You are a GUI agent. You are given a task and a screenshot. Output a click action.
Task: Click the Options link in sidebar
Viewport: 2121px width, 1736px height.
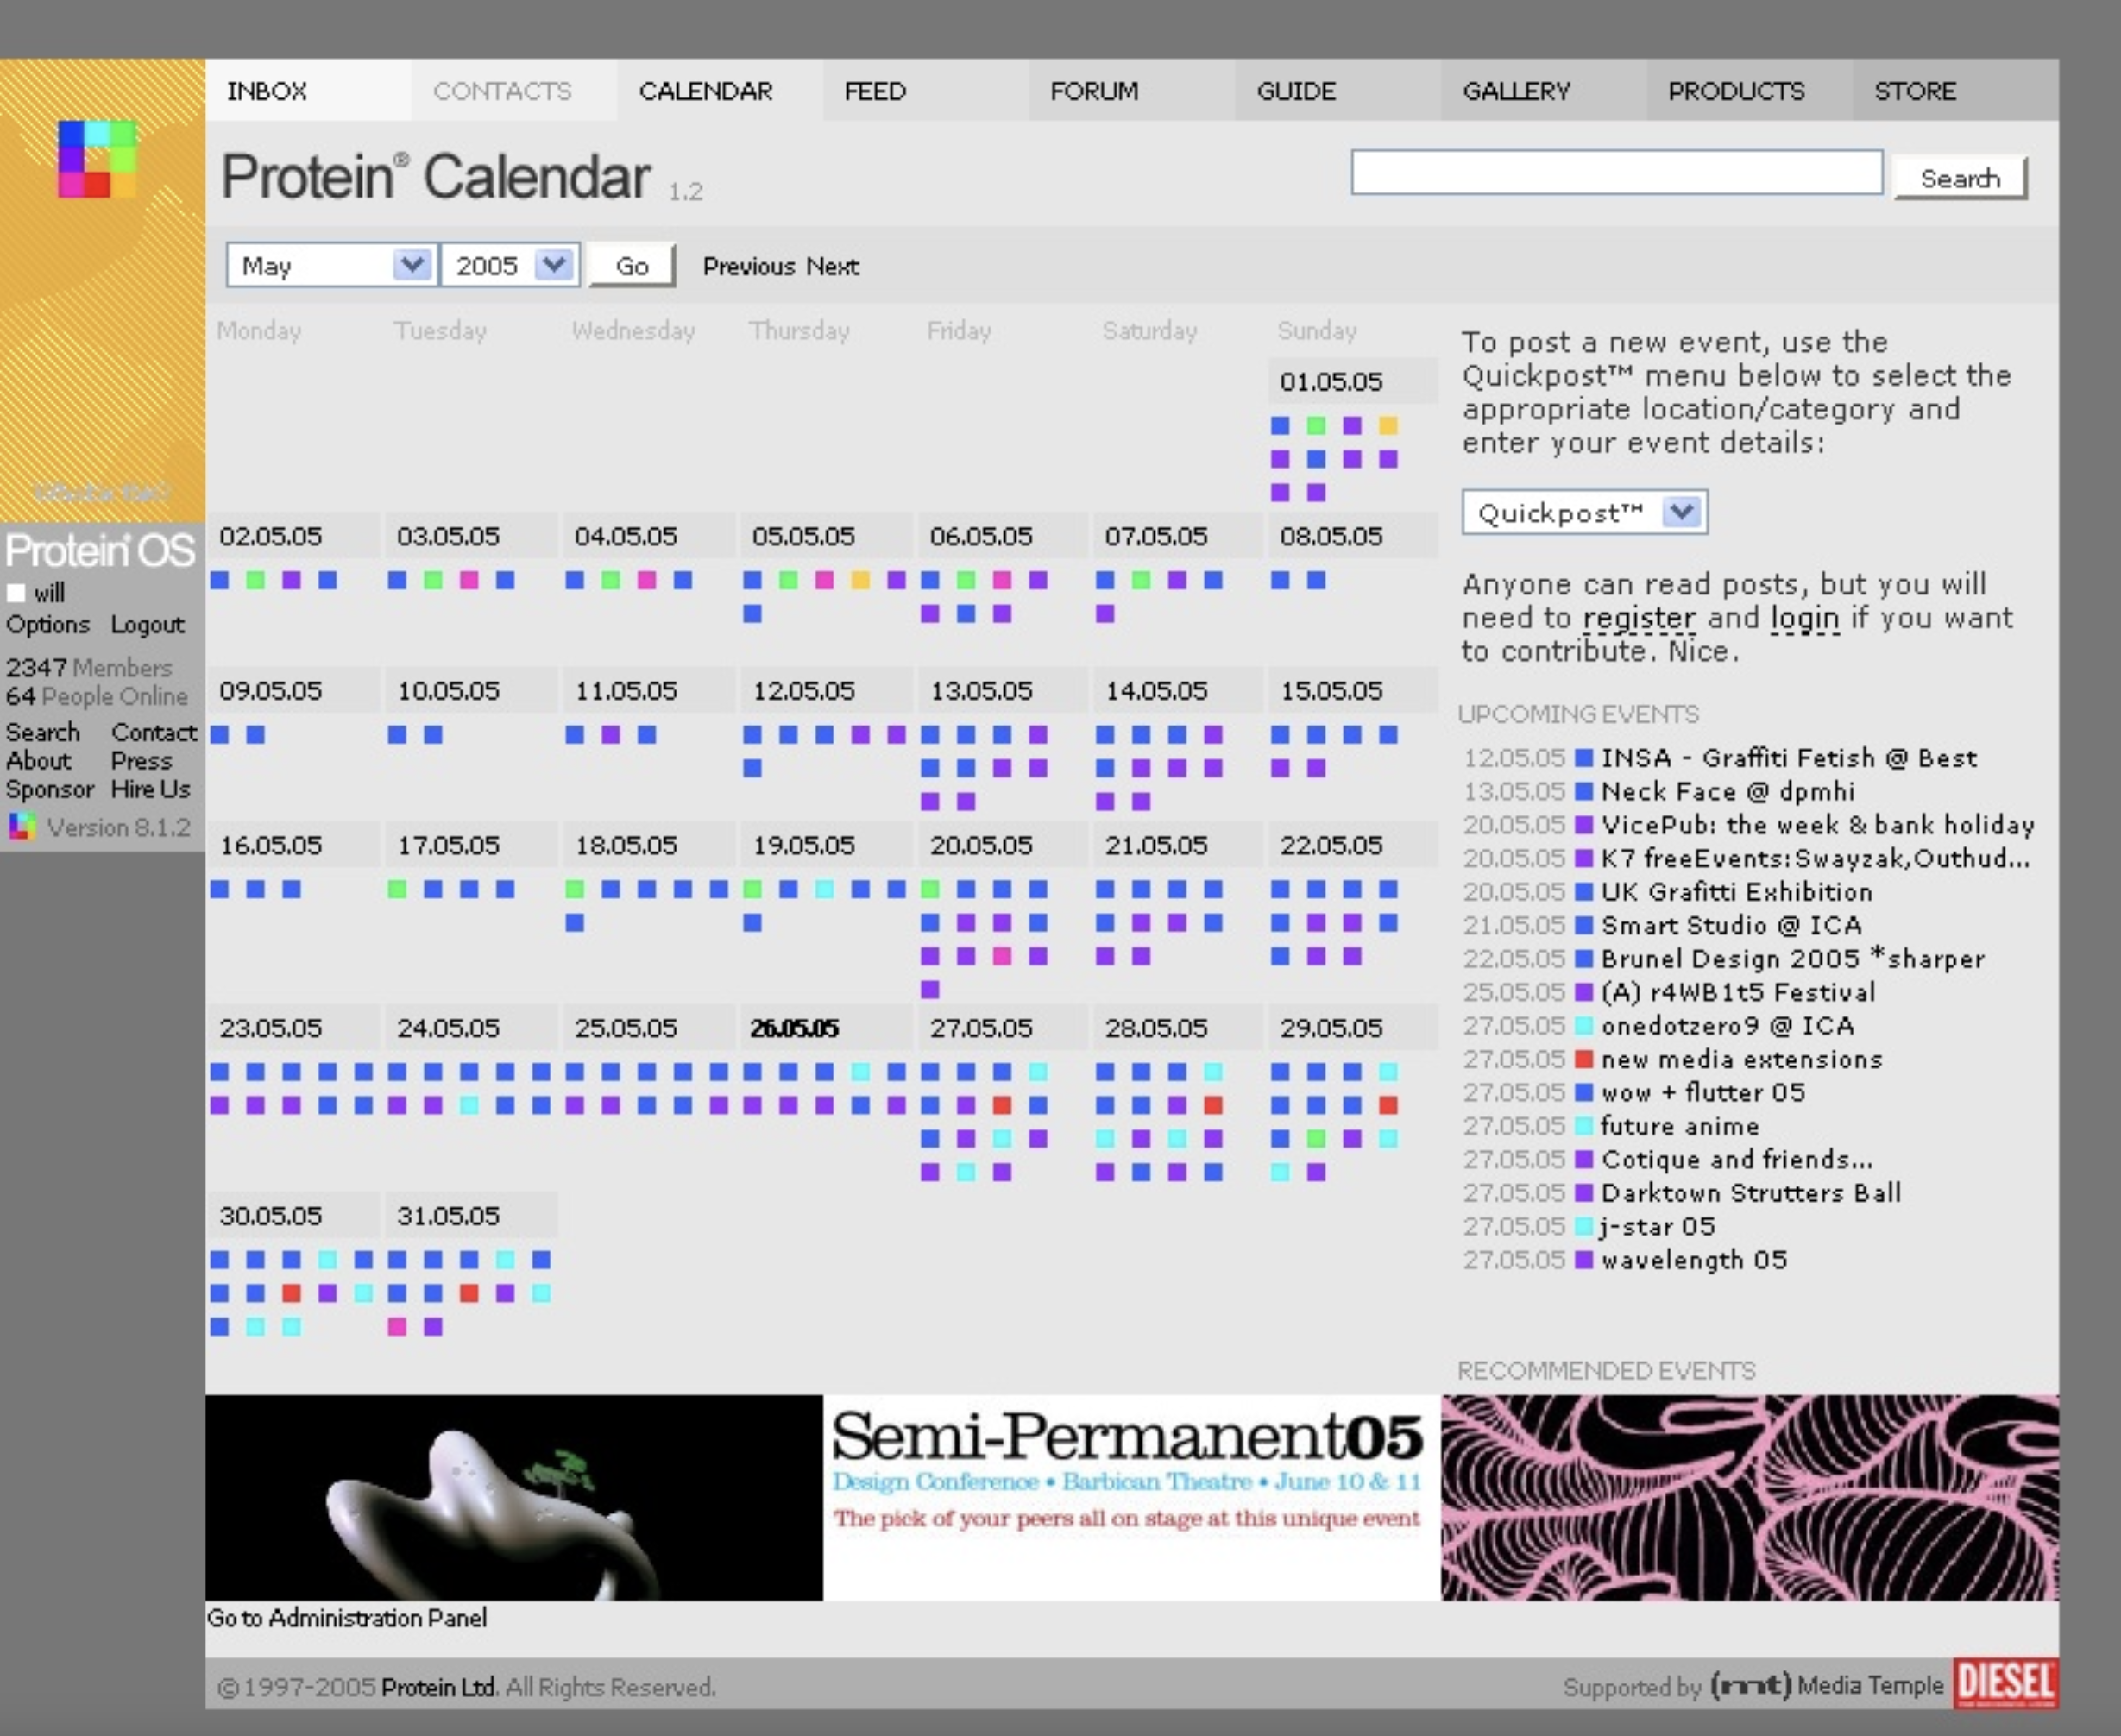click(48, 625)
